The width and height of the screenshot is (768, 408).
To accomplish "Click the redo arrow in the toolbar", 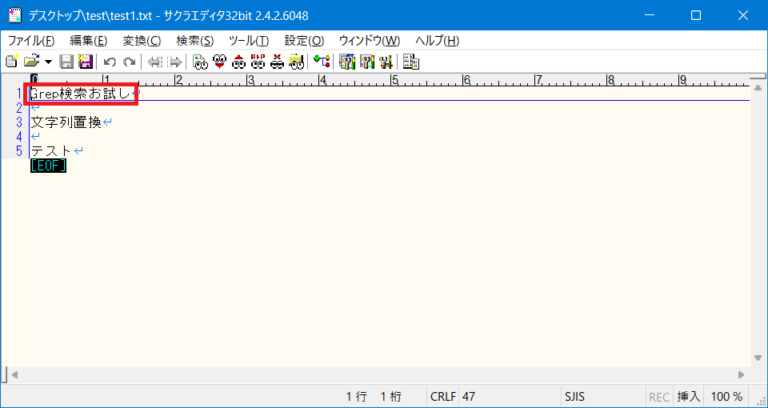I will 128,61.
